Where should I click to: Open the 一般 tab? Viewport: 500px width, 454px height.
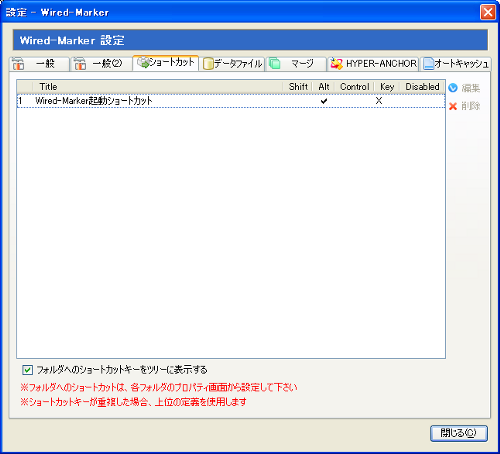[x=39, y=64]
